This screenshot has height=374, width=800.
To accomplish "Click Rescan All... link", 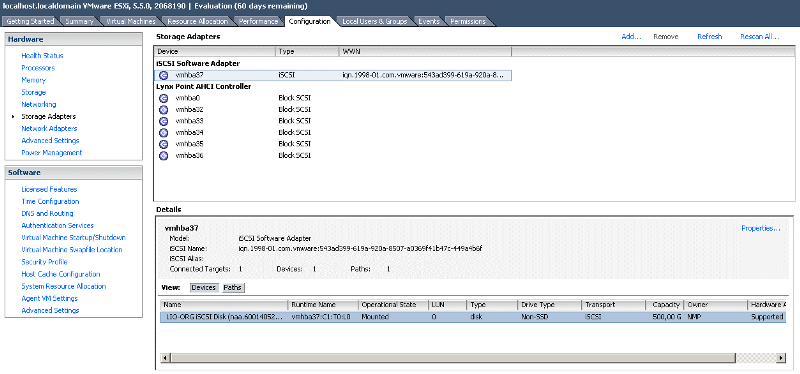I will (760, 37).
